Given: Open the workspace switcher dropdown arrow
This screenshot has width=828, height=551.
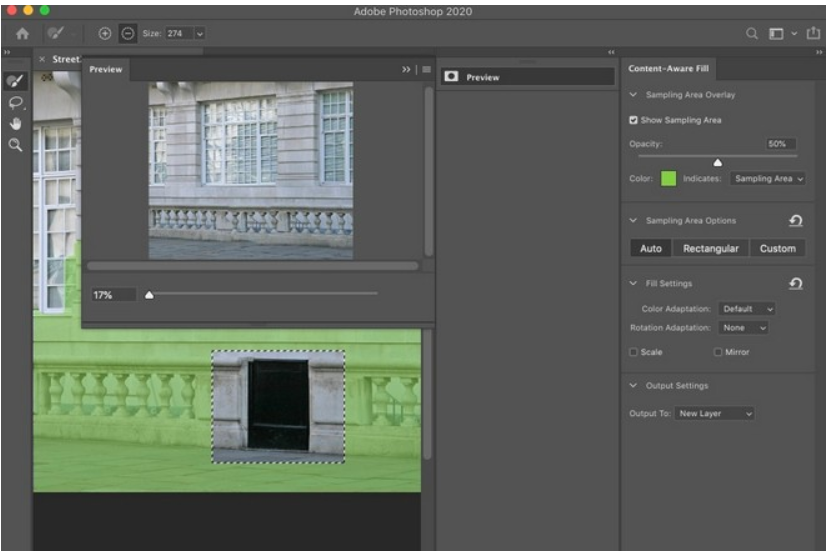Looking at the screenshot, I should coord(794,34).
